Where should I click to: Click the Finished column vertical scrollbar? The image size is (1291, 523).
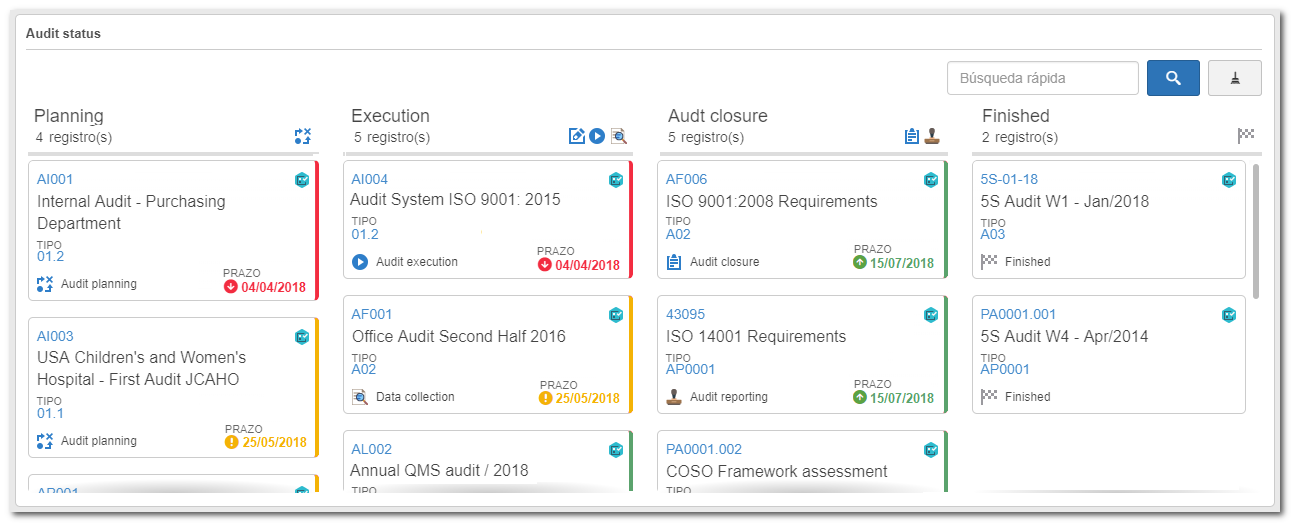(x=1255, y=232)
